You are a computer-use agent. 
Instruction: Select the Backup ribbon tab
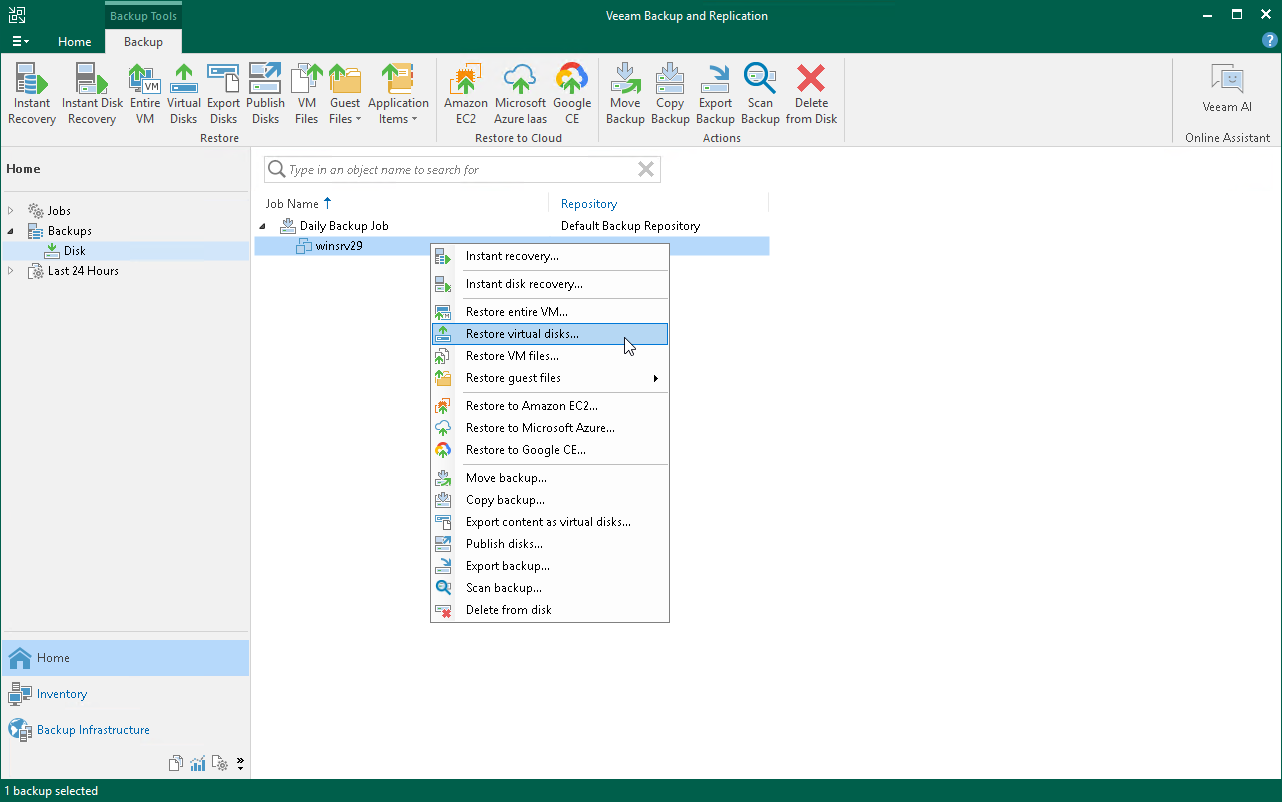[x=143, y=41]
